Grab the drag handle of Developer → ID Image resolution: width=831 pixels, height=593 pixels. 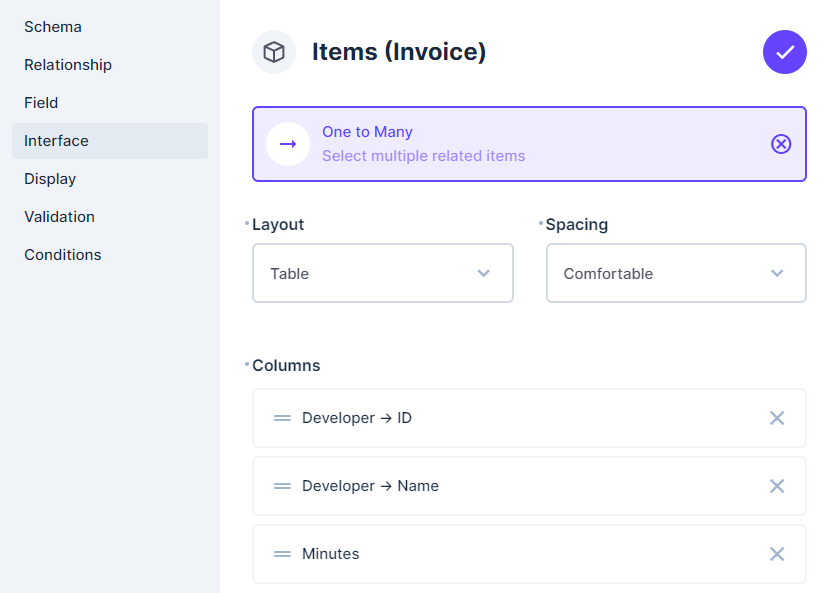[282, 418]
